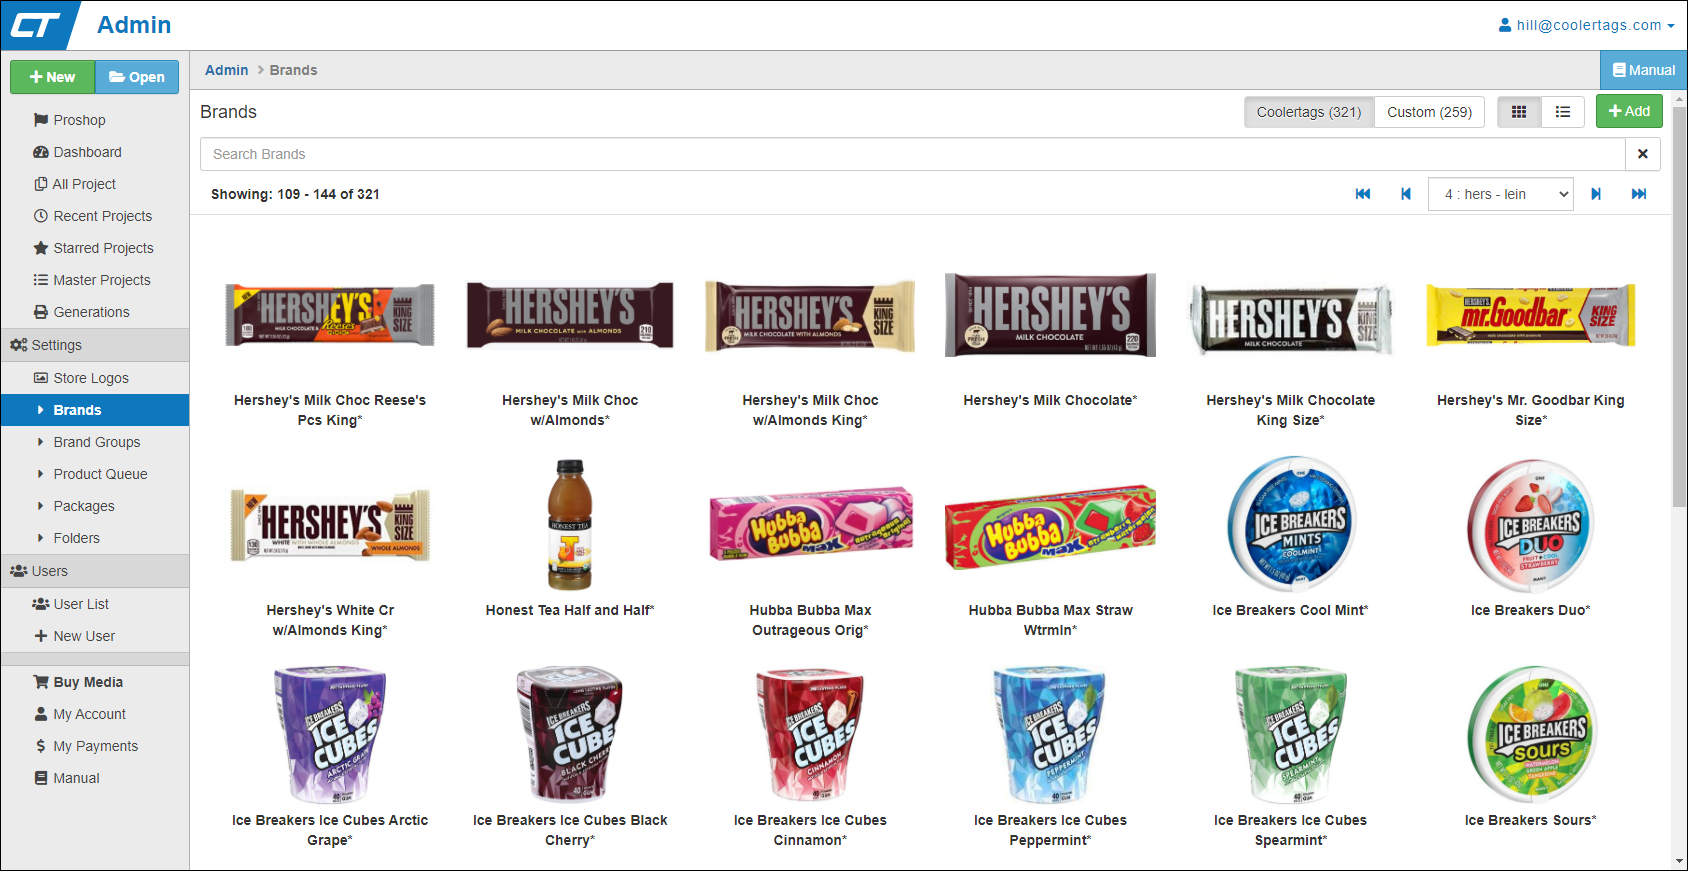Select the Custom (259) tab

pyautogui.click(x=1429, y=112)
